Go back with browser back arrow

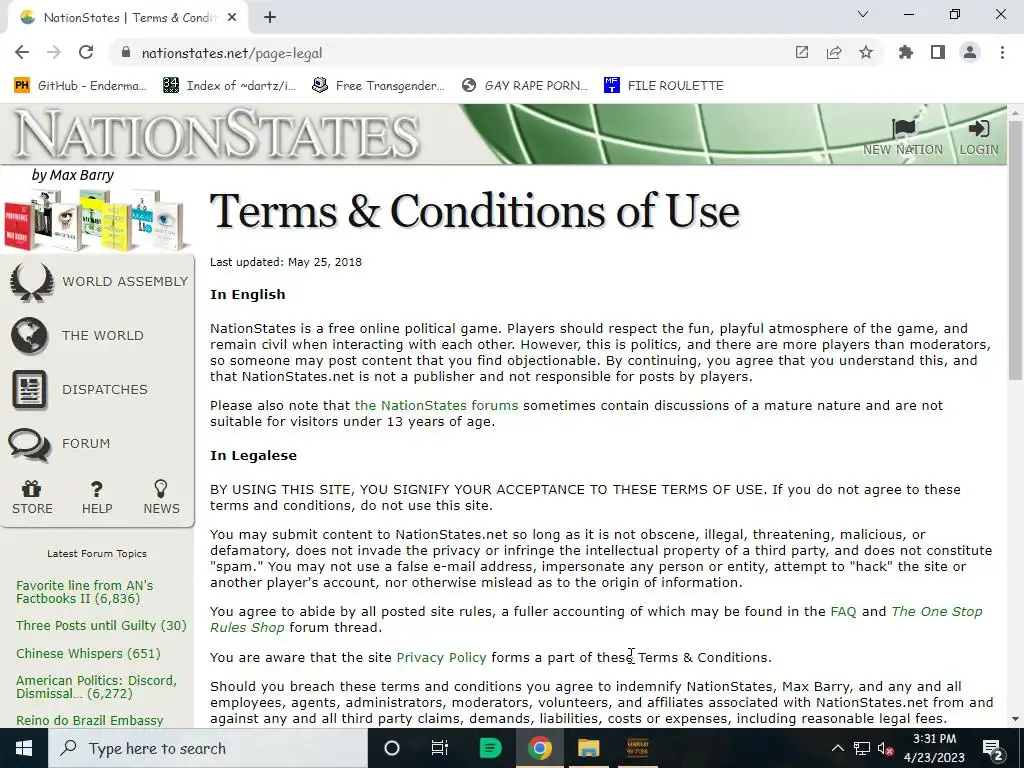(22, 53)
